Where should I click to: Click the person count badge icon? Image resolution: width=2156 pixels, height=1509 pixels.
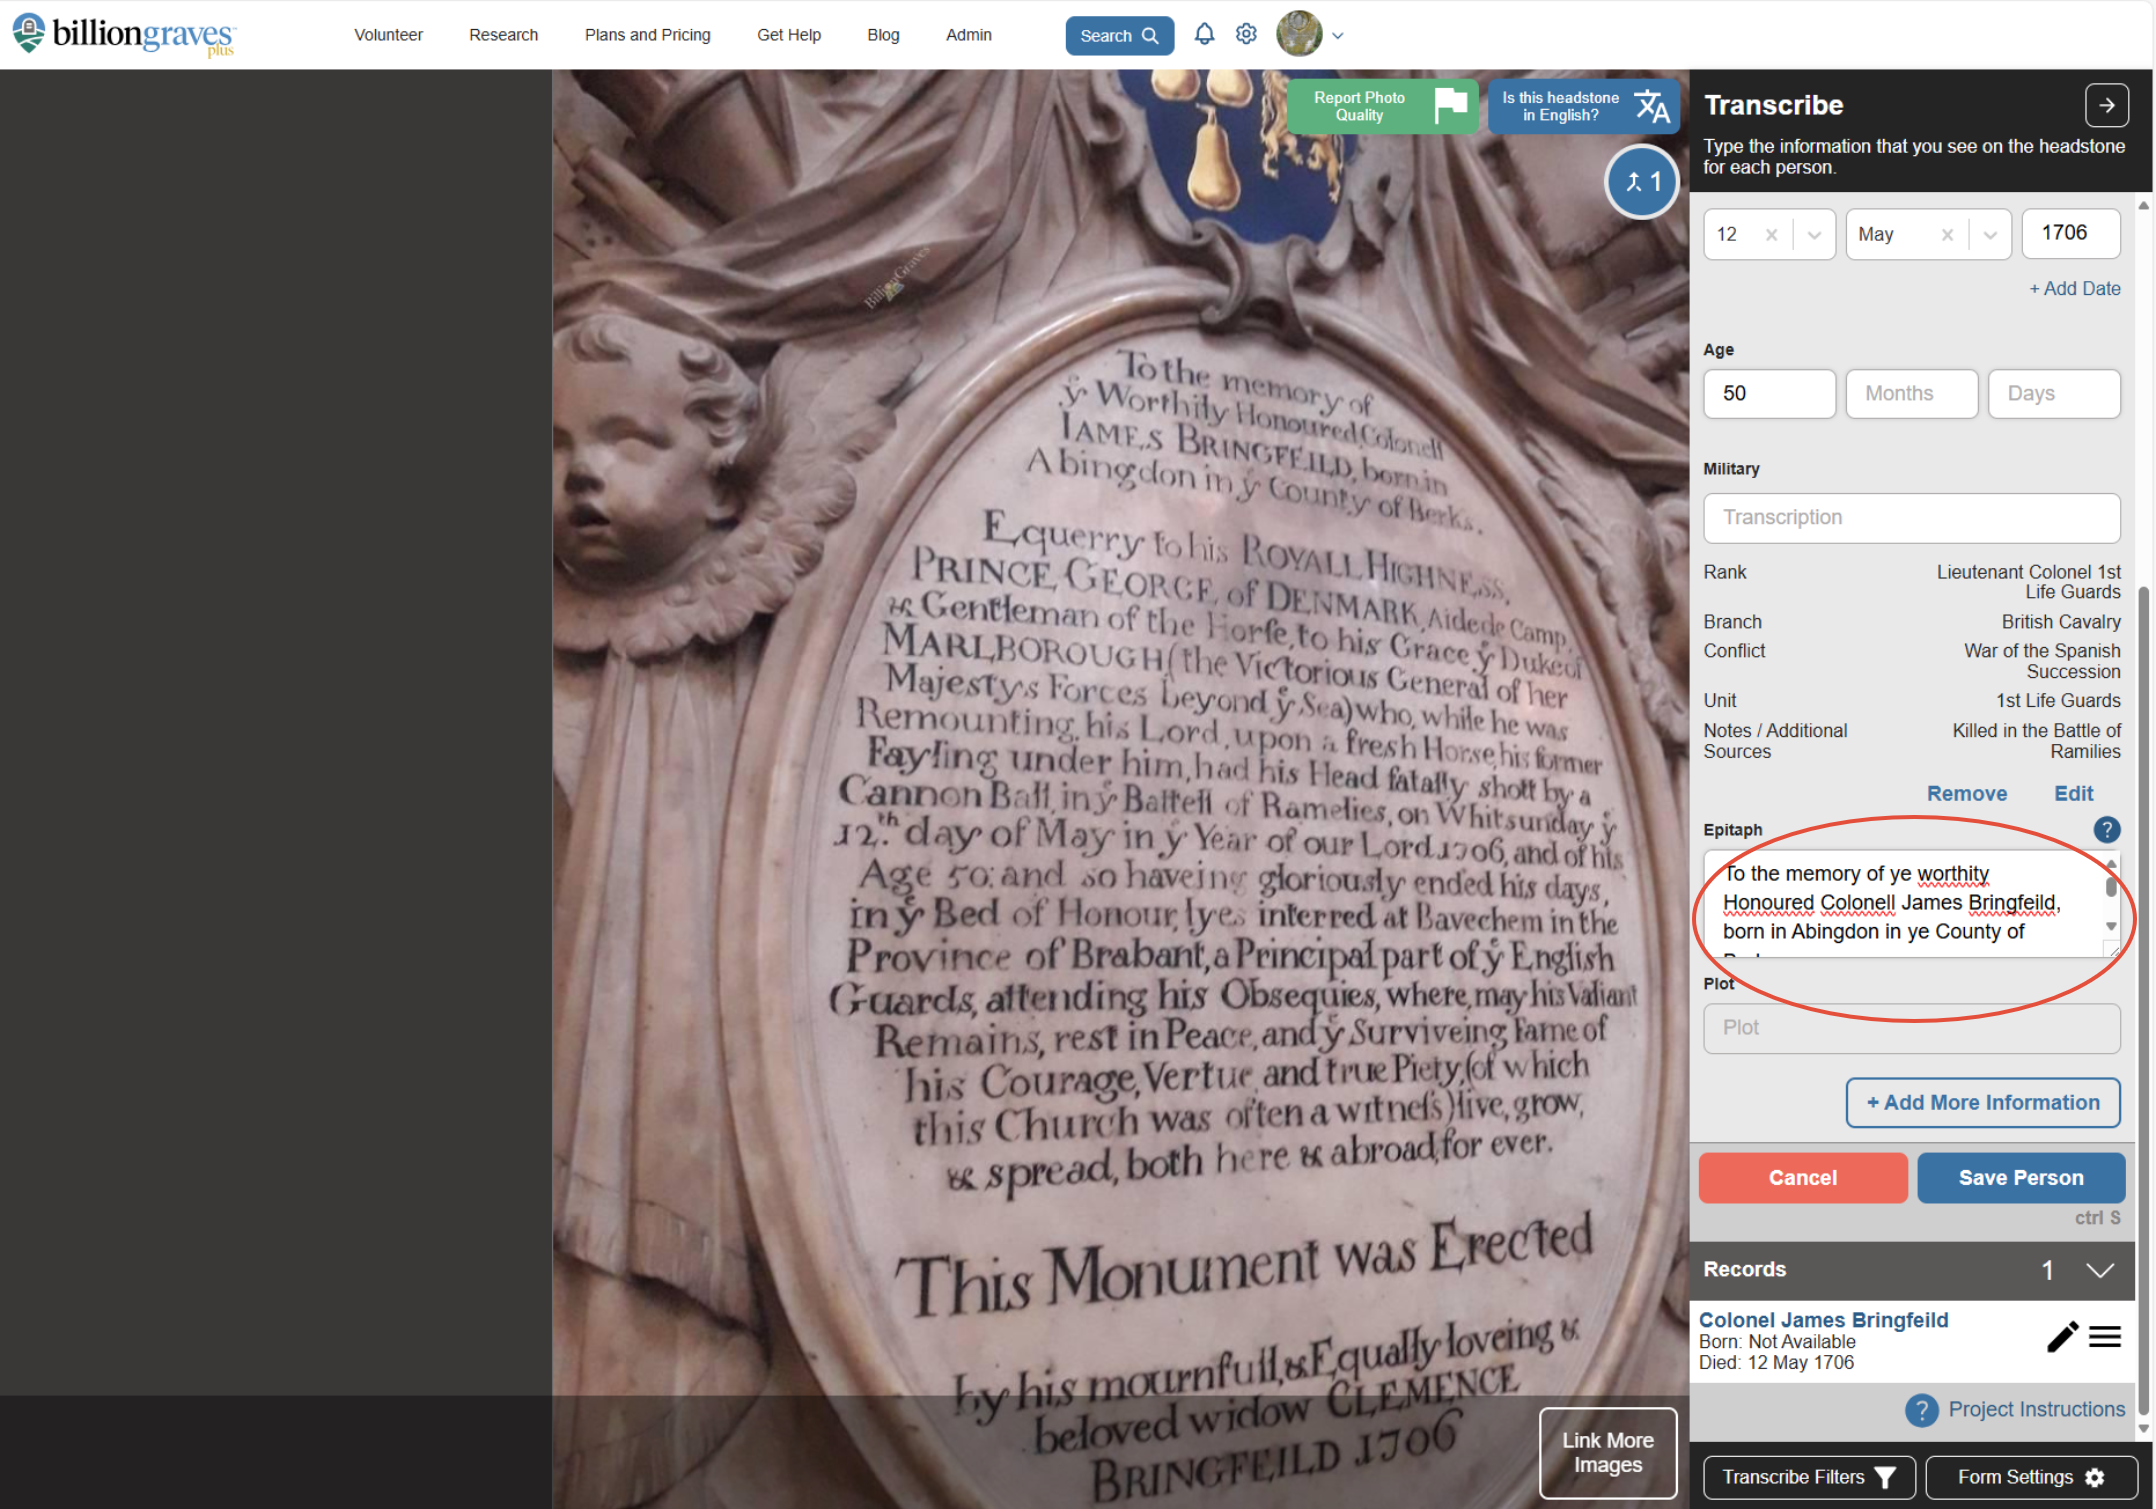click(1641, 182)
